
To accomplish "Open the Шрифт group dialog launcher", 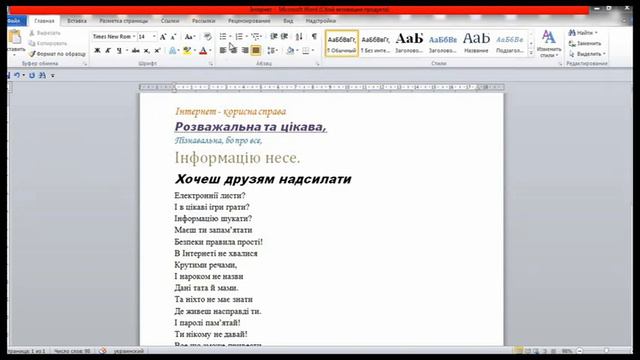I will tap(211, 64).
